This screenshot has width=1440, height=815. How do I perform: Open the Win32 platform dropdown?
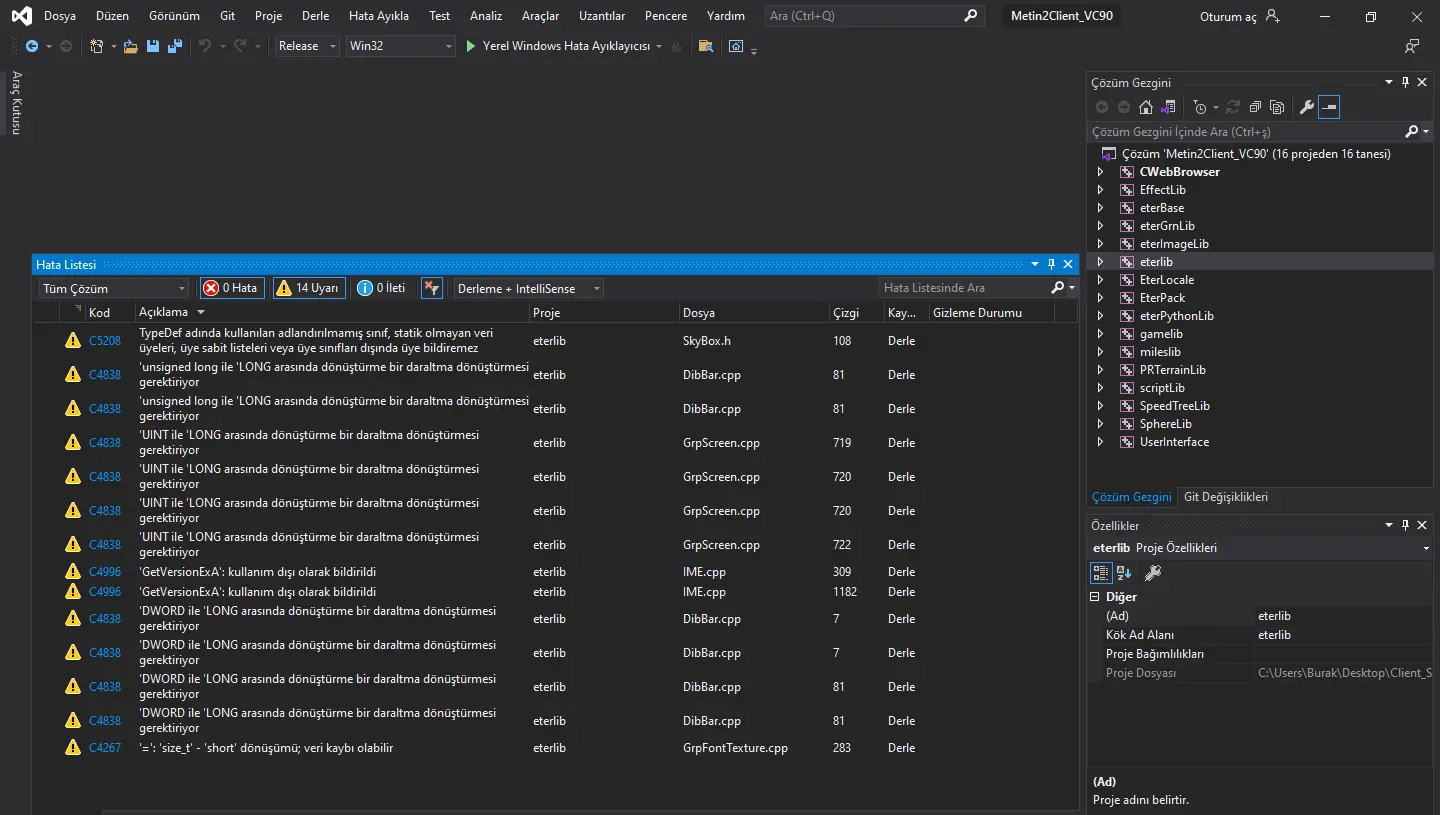400,46
